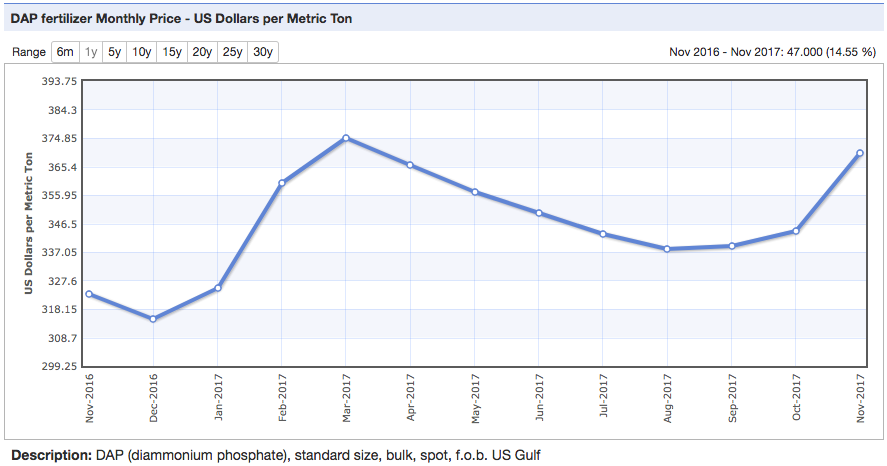Click the Mar-2017 peak data point

pos(346,138)
